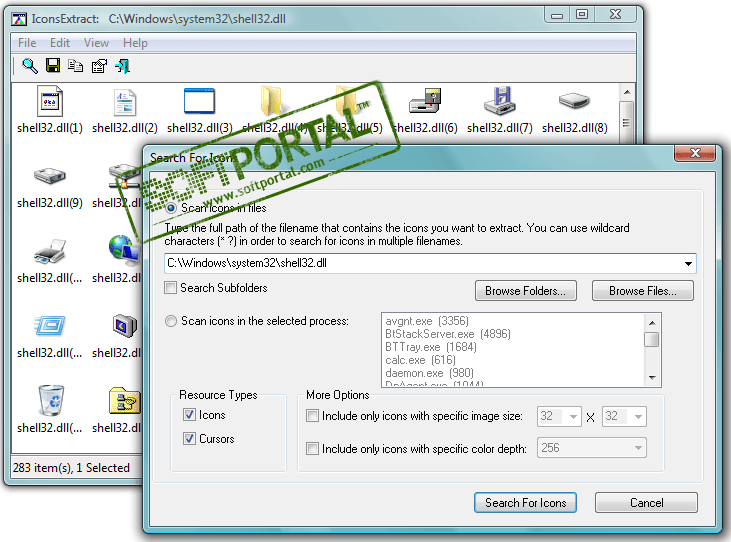Select the moon sleep monitor icon
This screenshot has width=731, height=542.
pyautogui.click(x=124, y=325)
